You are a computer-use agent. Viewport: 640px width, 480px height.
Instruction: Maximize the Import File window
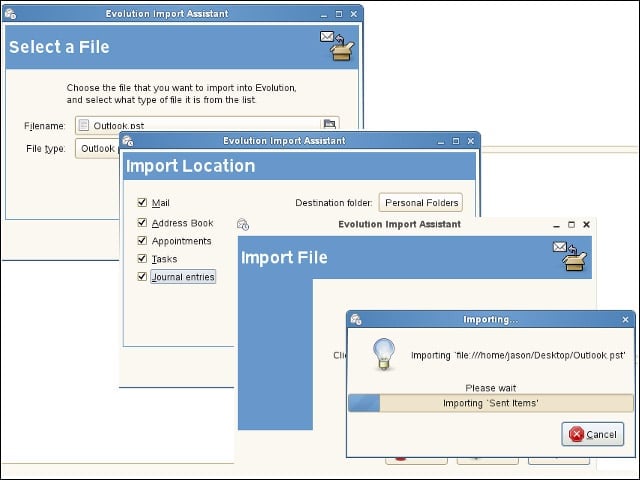click(x=571, y=224)
